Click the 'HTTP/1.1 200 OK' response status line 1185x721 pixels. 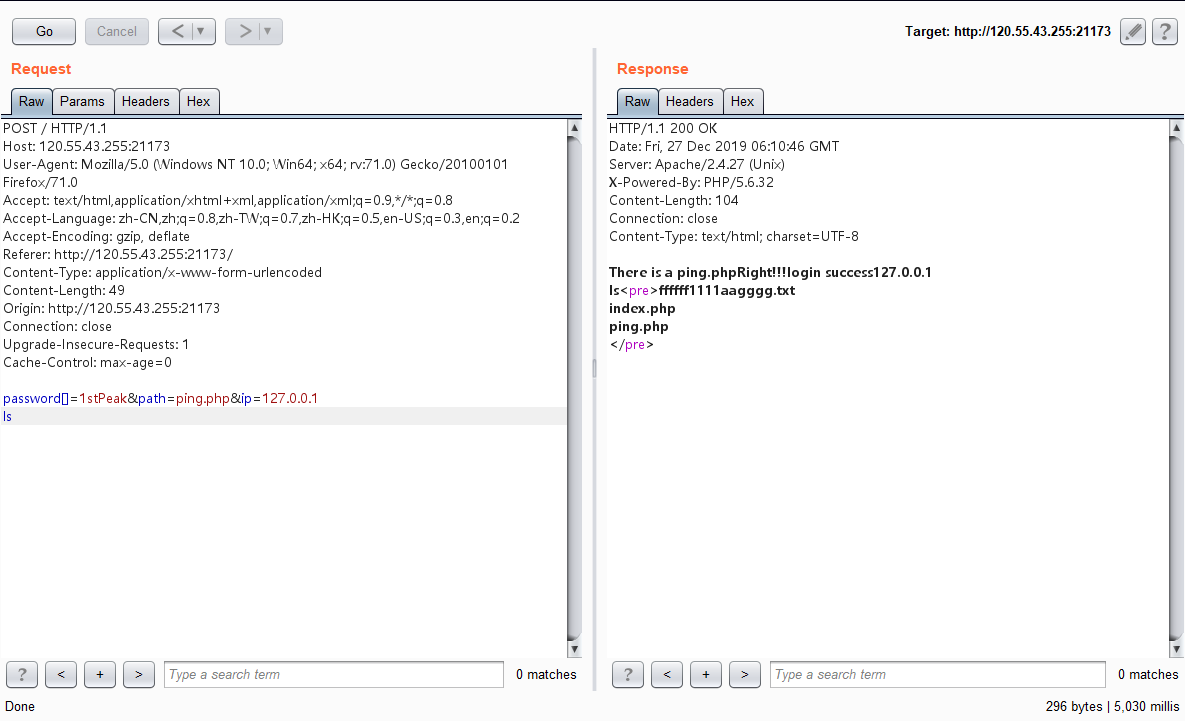point(663,128)
